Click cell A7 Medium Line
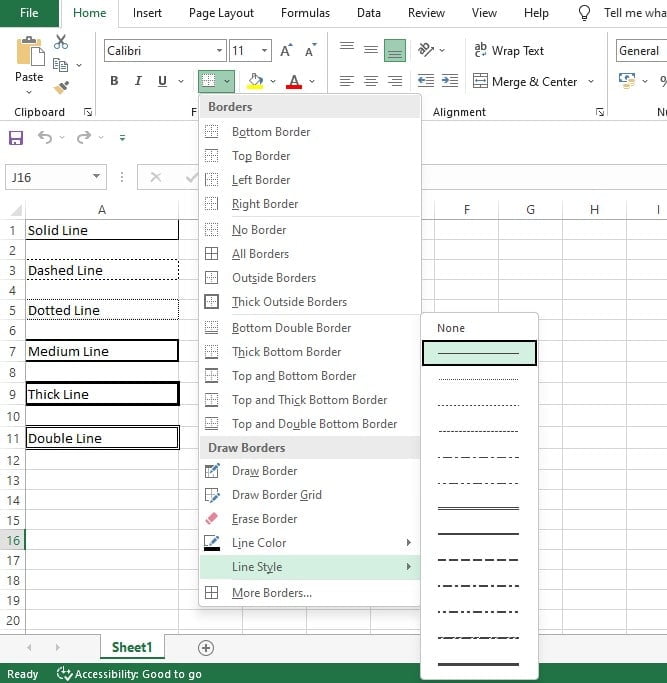Image resolution: width=667 pixels, height=683 pixels. point(102,351)
